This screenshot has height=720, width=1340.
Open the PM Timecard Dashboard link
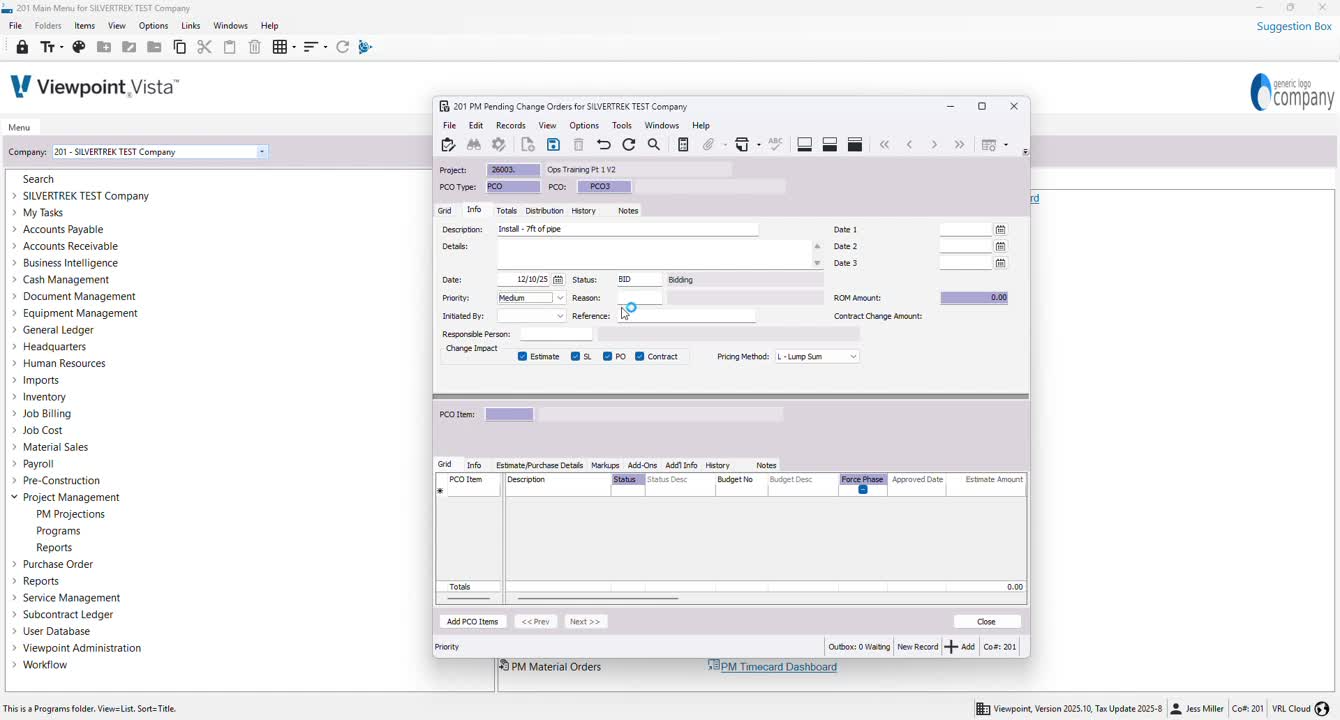click(779, 667)
